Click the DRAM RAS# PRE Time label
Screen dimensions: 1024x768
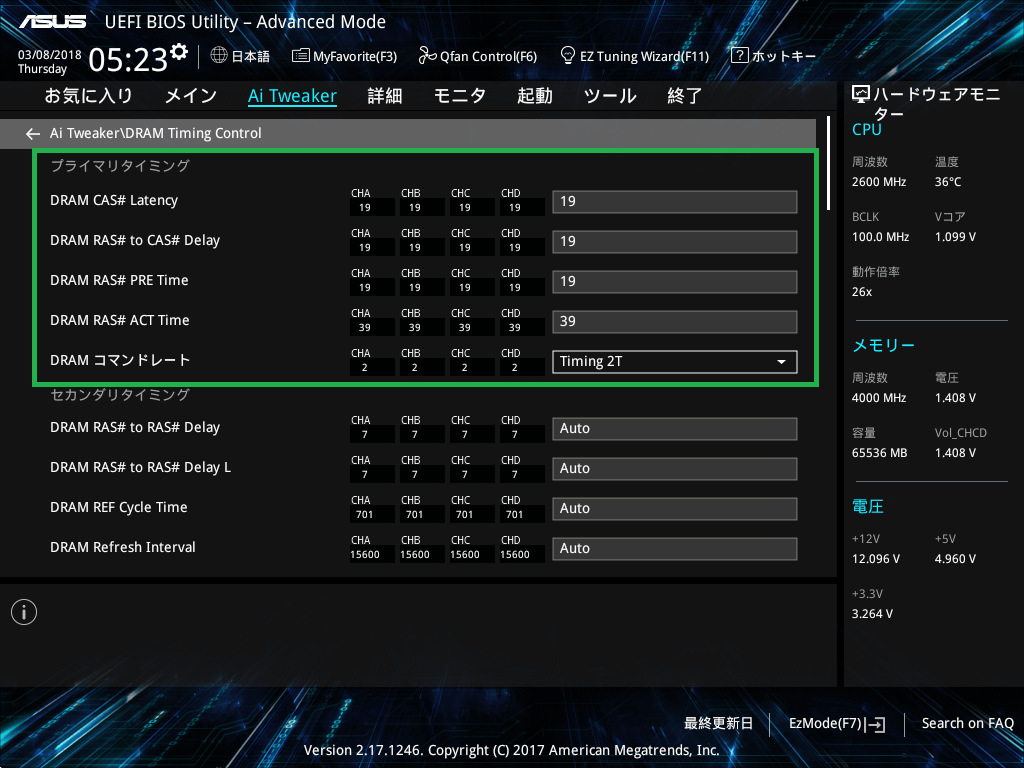[120, 280]
